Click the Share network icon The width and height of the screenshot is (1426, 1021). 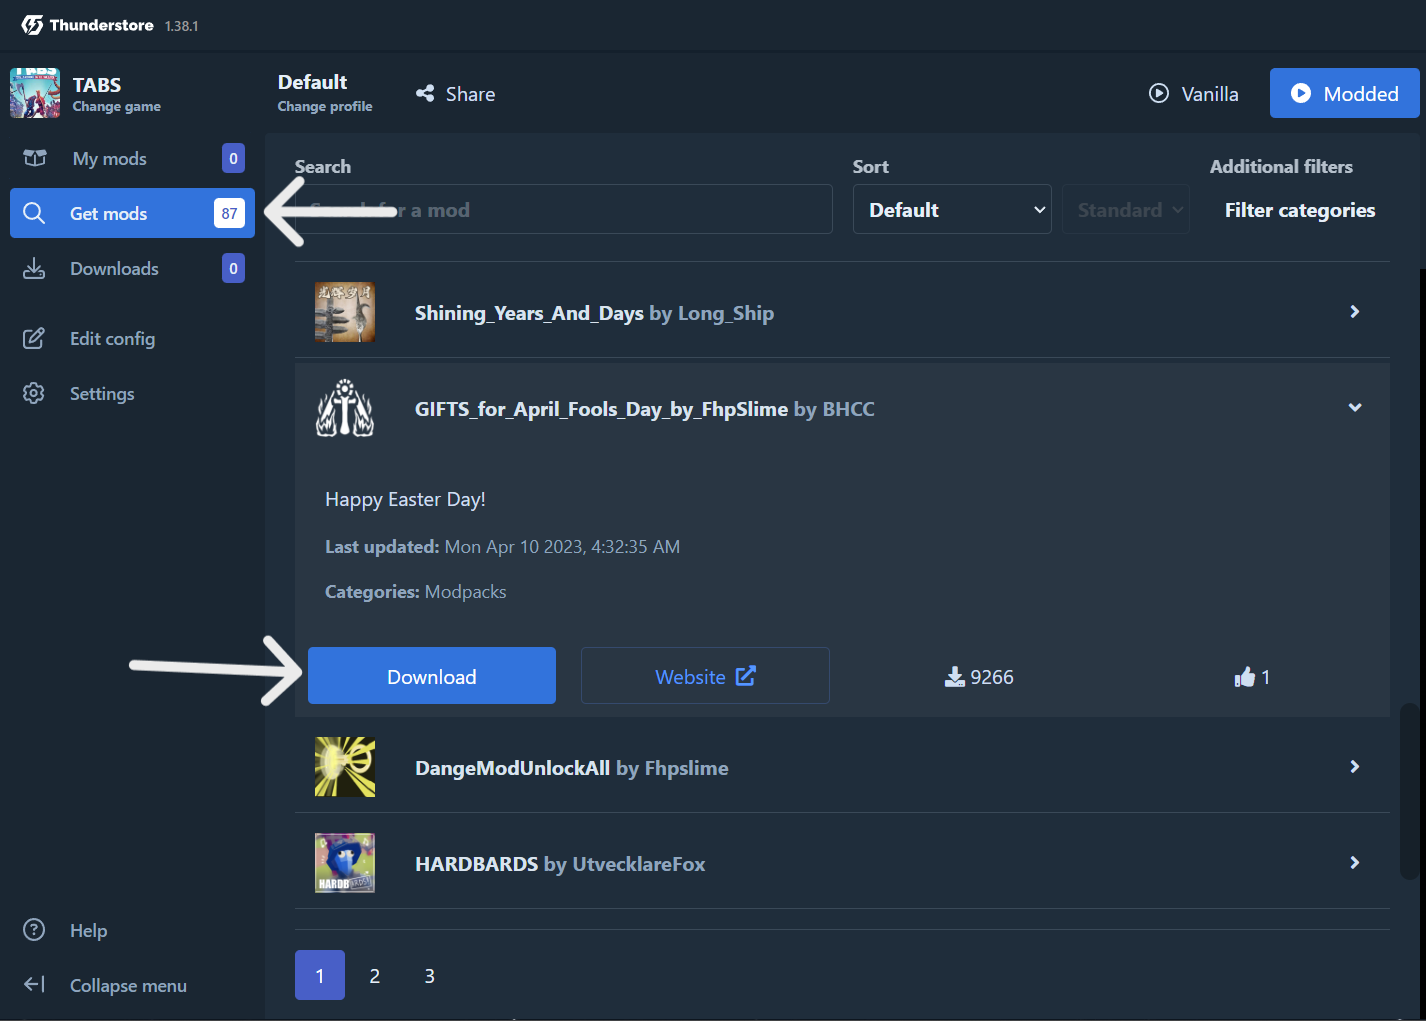coord(425,93)
